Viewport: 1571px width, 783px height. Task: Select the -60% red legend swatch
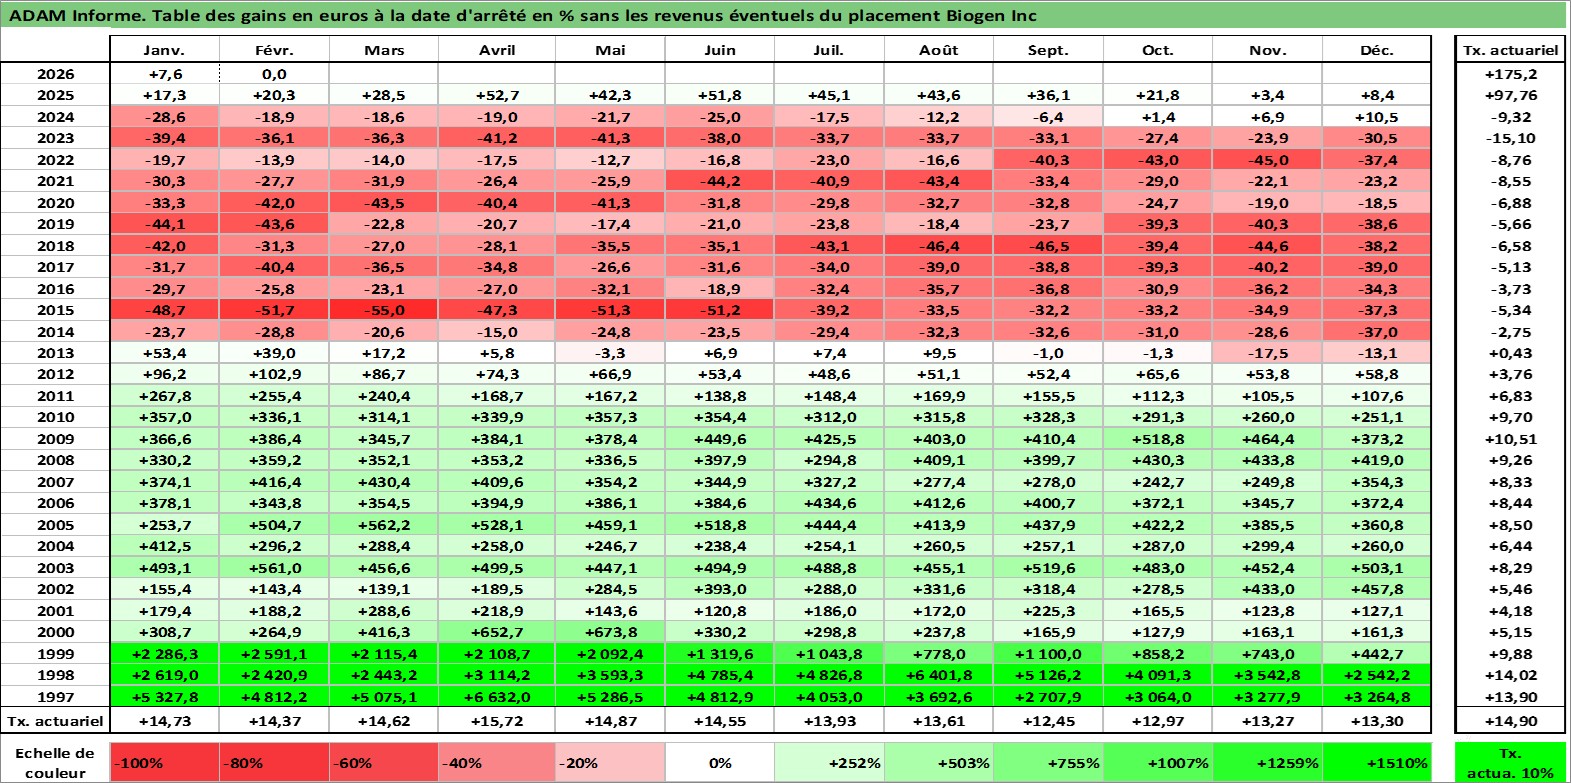coord(384,762)
